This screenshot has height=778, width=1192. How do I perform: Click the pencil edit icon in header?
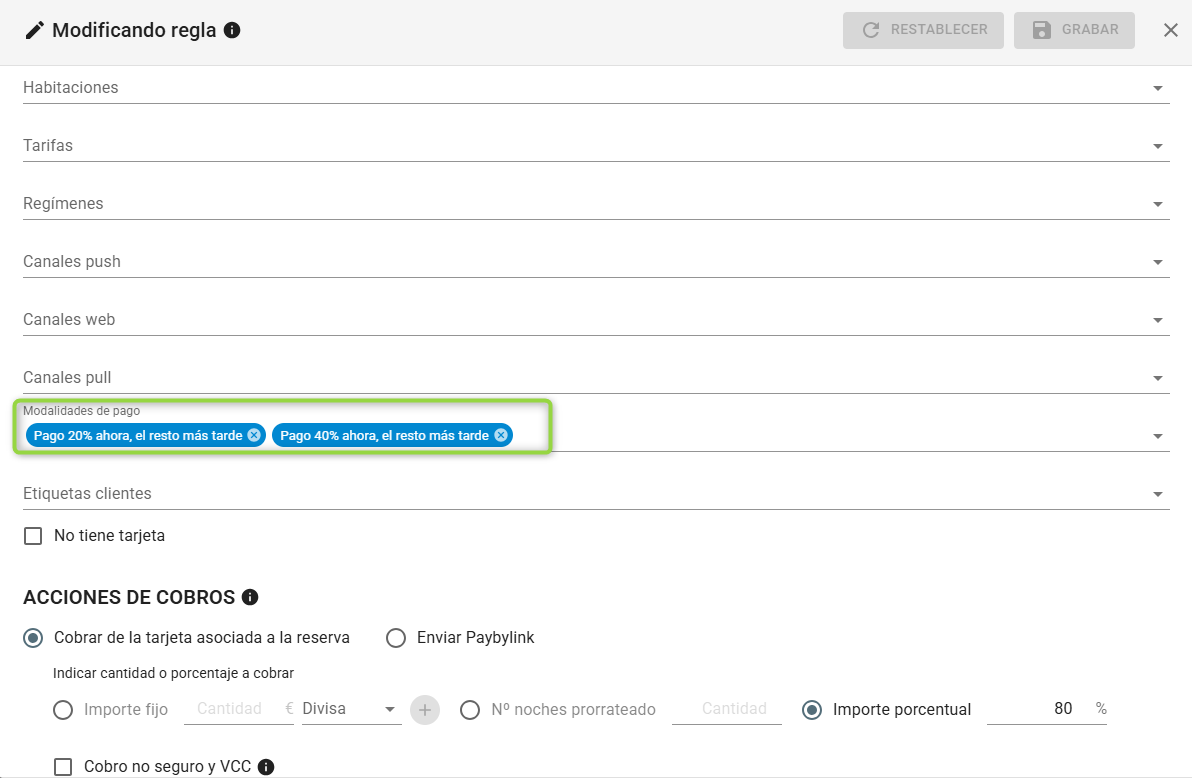(x=35, y=30)
